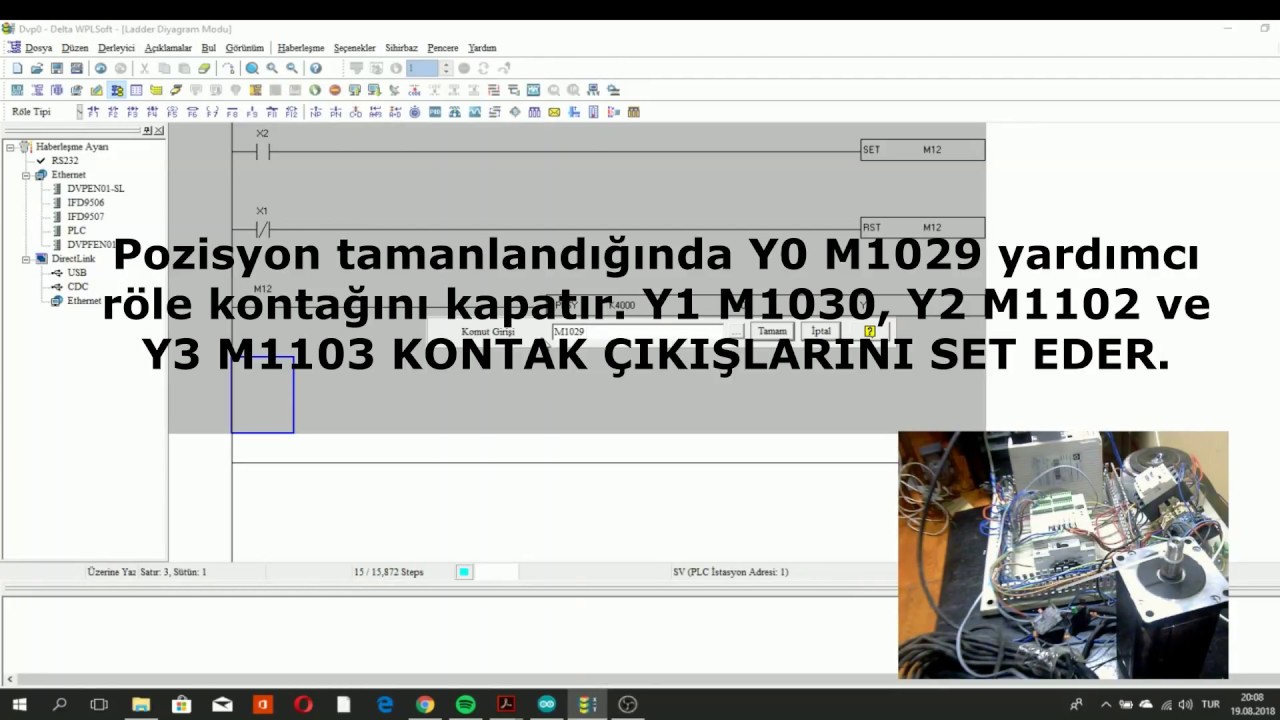Viewport: 1280px width, 720px height.
Task: Click the X2 normally open contact
Action: (x=262, y=151)
